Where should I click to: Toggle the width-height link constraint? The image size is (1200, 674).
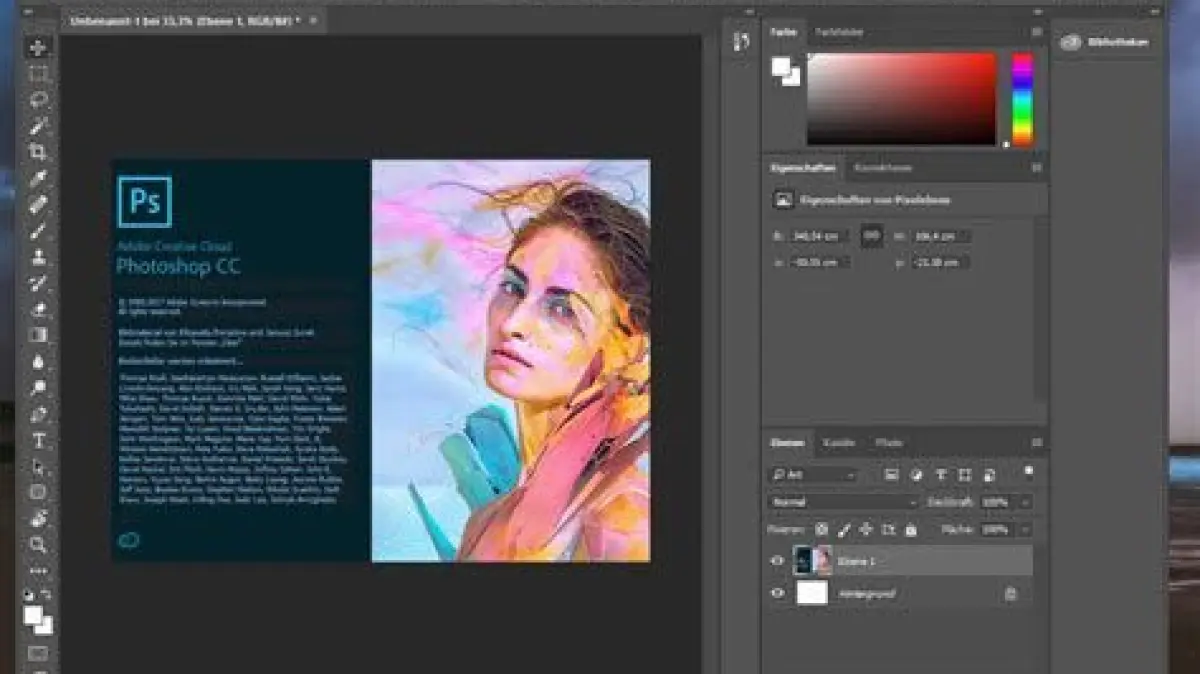click(872, 236)
